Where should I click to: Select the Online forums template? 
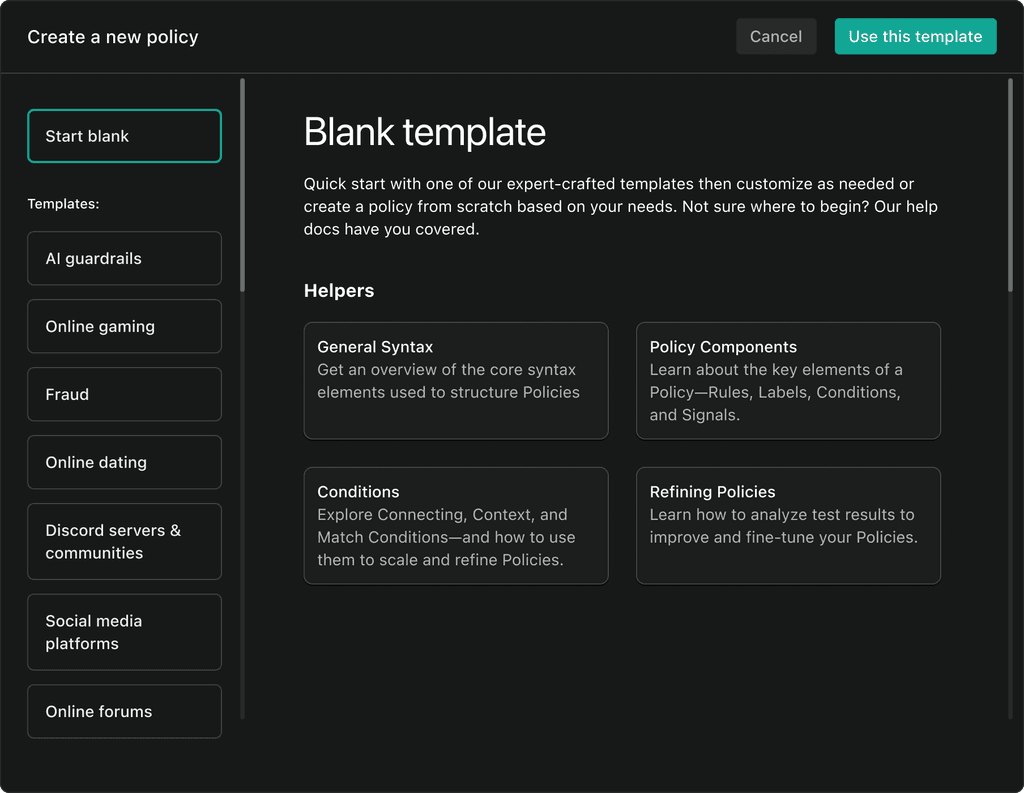click(x=124, y=711)
